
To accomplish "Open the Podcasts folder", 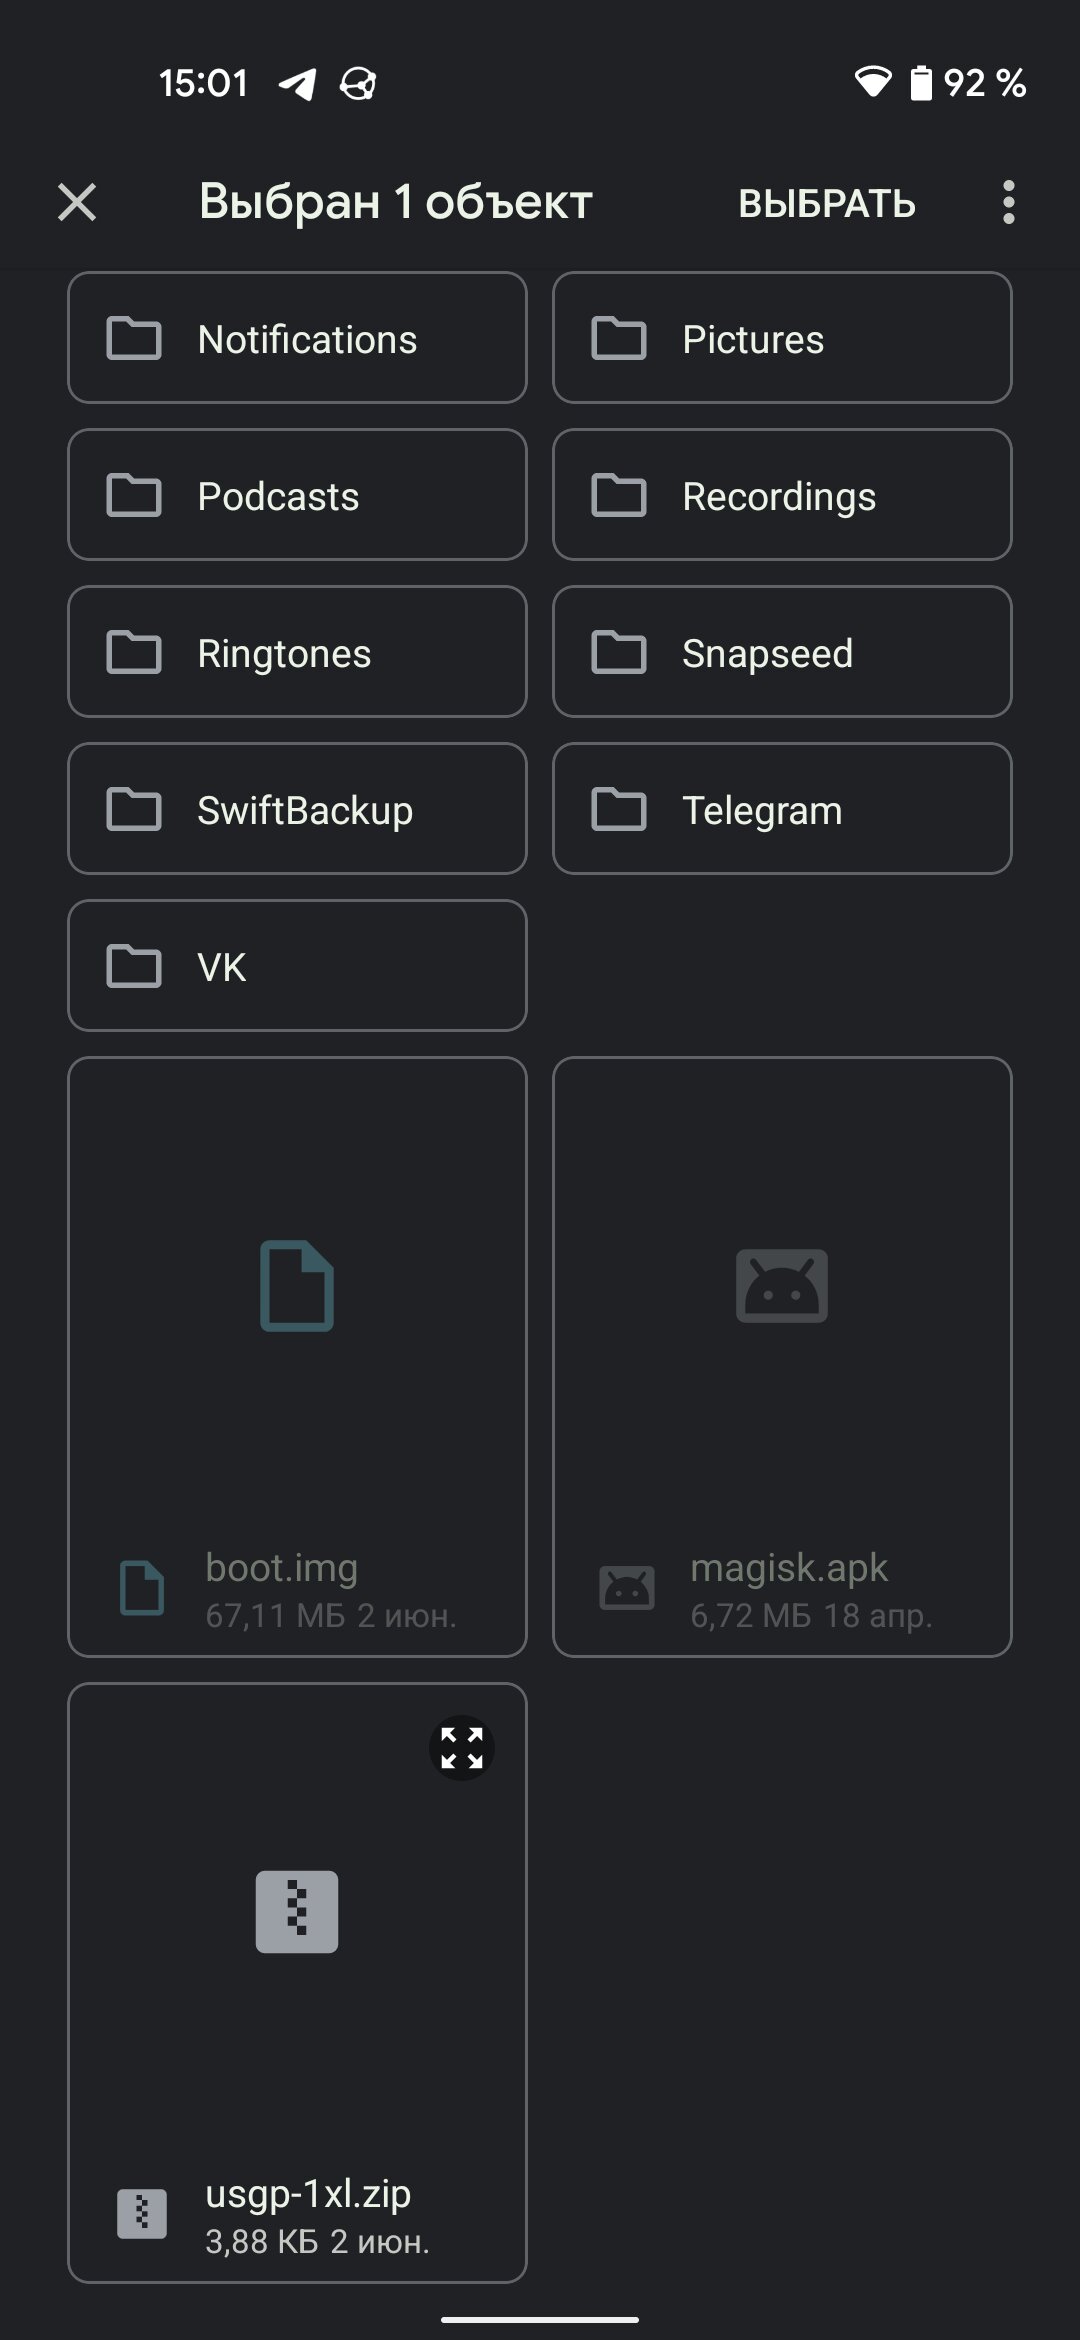I will click(x=297, y=496).
